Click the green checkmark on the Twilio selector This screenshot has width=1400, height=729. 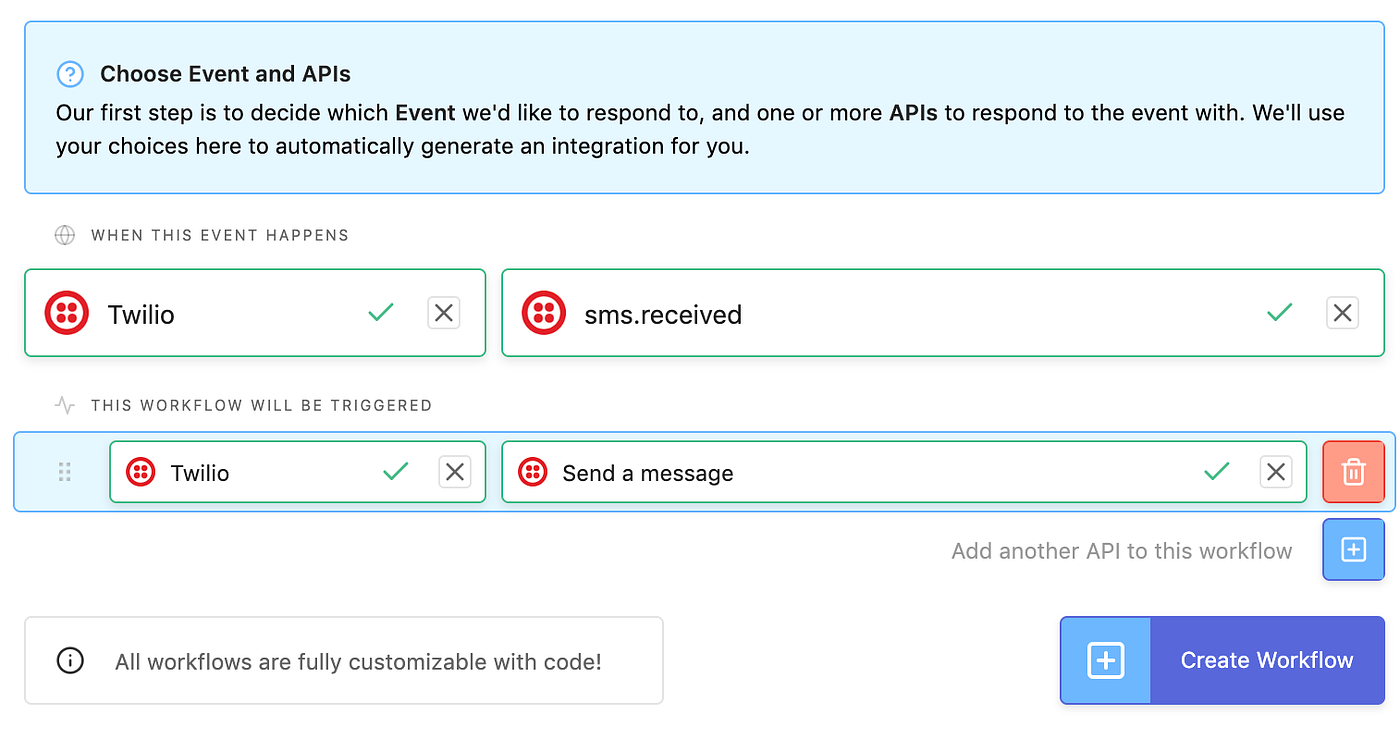pyautogui.click(x=381, y=312)
